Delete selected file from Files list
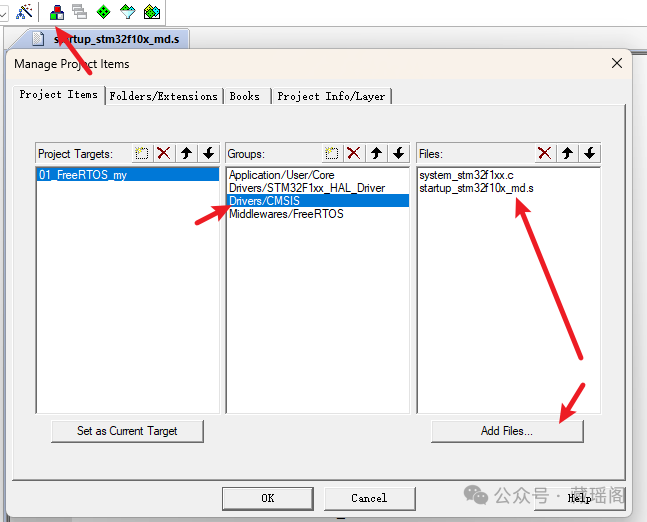The height and width of the screenshot is (522, 647). tap(545, 154)
